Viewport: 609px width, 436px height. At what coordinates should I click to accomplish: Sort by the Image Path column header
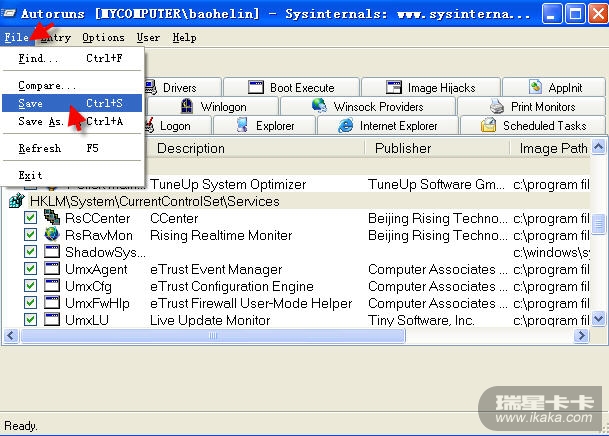(x=550, y=148)
